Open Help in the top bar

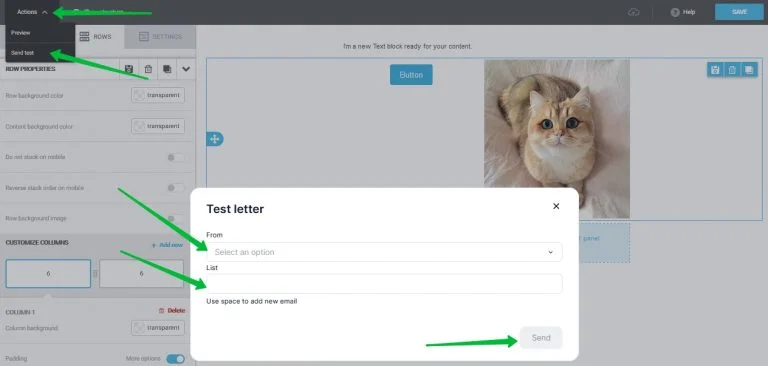(x=683, y=12)
